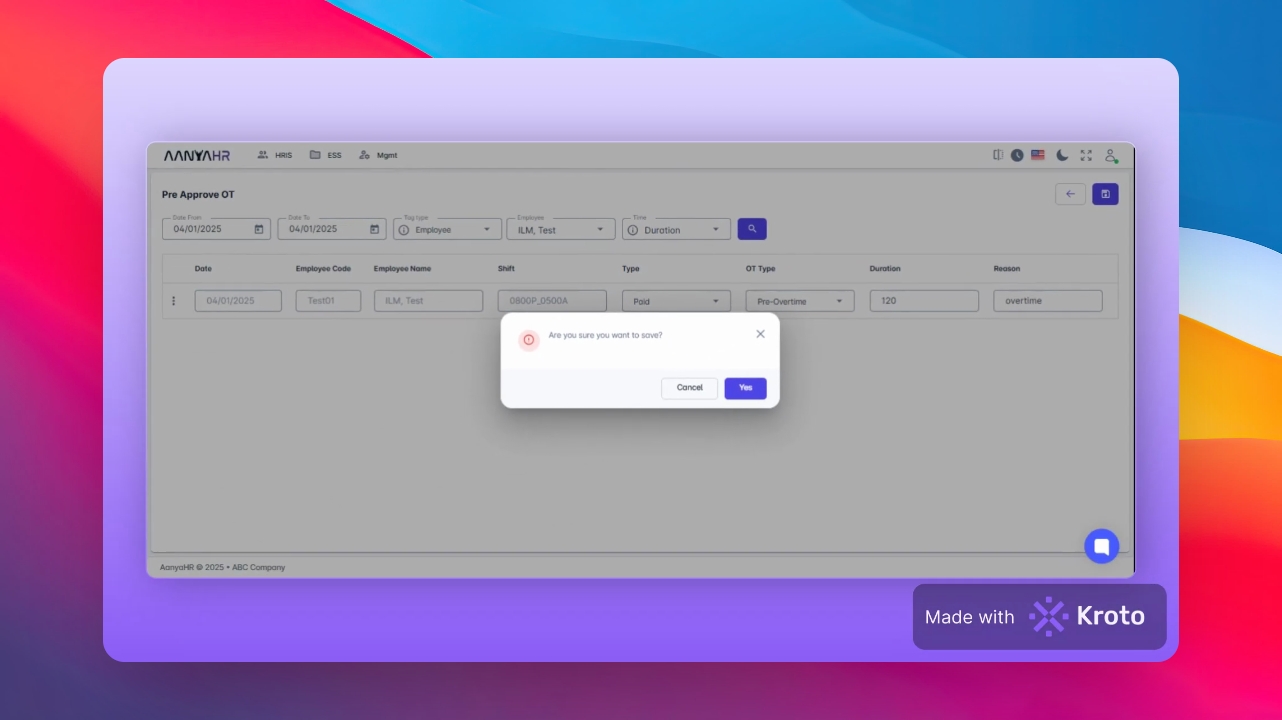Open the Mgmt menu
The width and height of the screenshot is (1282, 720).
(x=378, y=155)
